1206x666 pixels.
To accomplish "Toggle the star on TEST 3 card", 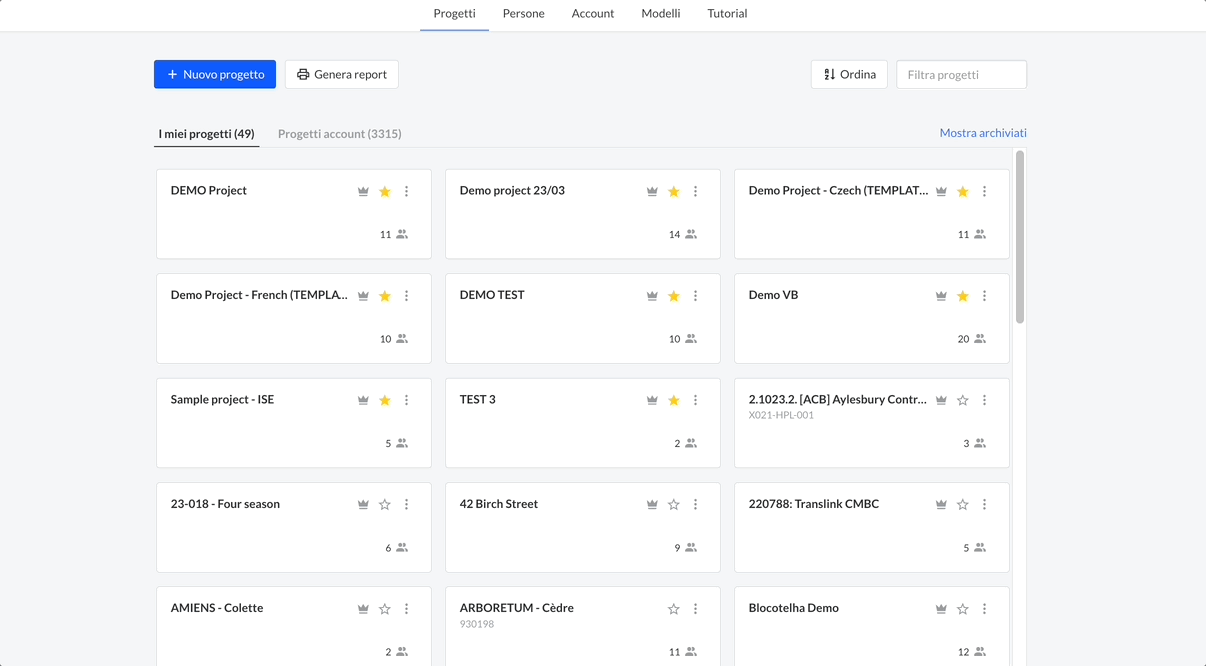I will coord(674,400).
